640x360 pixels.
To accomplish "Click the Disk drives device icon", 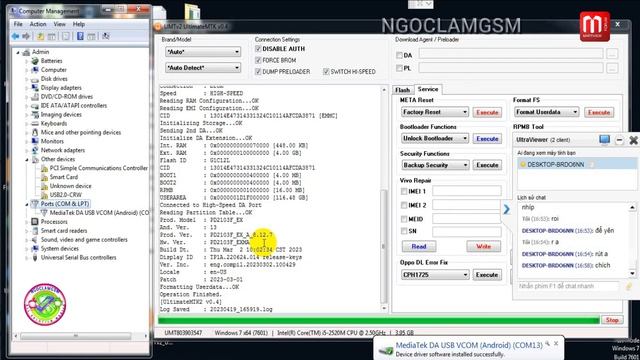I will coord(35,79).
